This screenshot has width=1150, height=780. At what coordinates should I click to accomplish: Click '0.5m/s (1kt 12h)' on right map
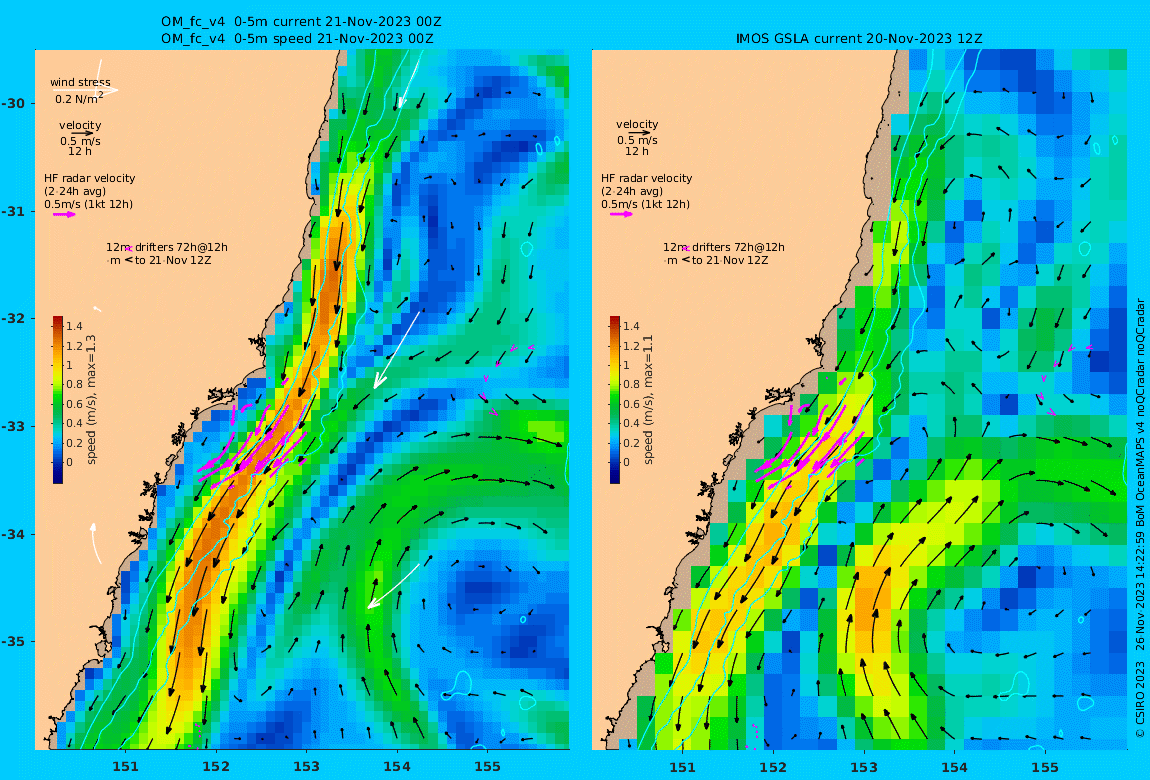point(645,204)
